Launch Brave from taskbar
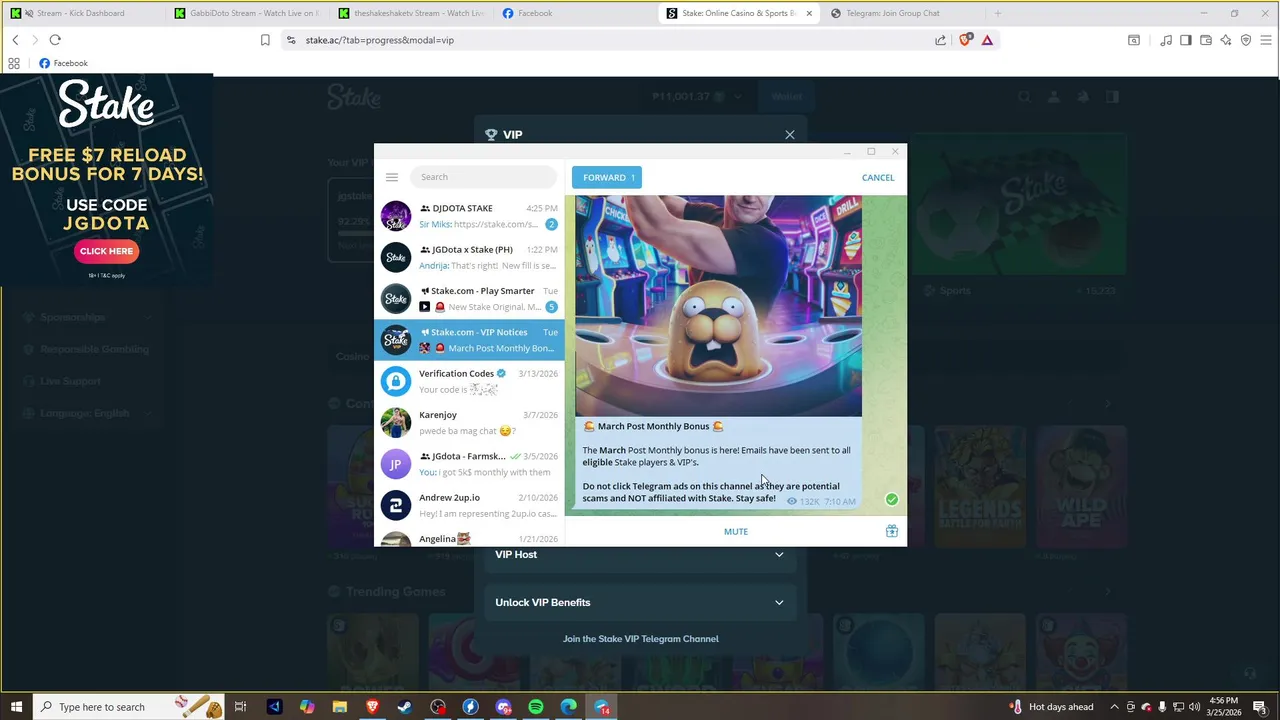Viewport: 1280px width, 720px height. click(372, 707)
